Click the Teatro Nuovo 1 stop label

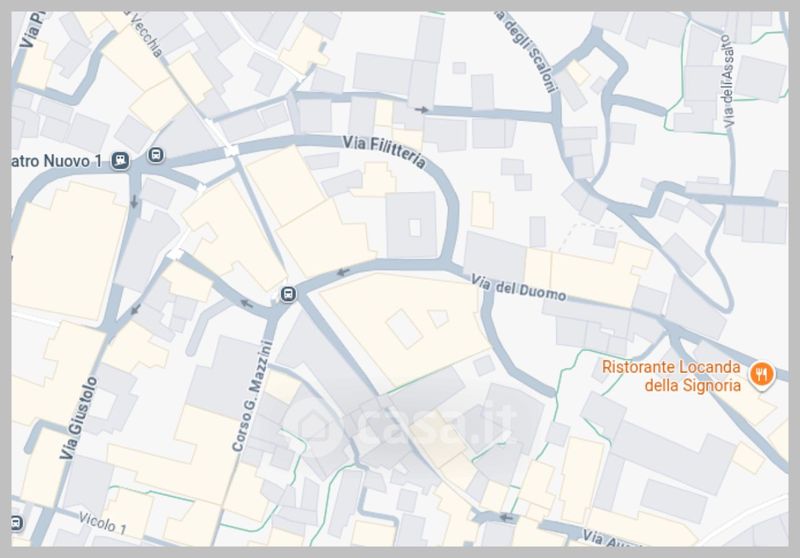click(x=57, y=161)
